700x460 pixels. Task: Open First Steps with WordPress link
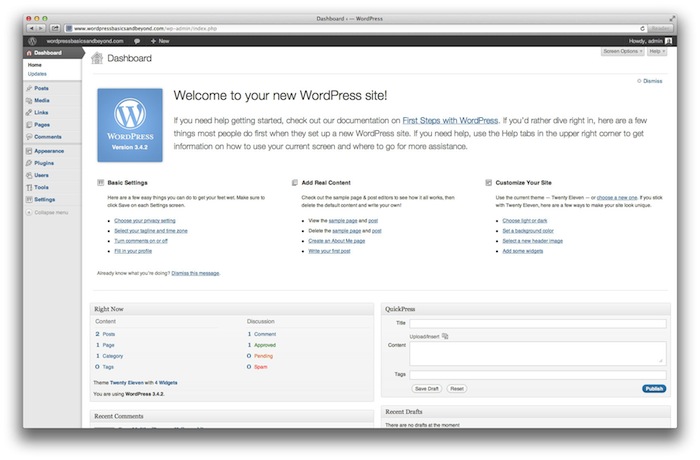(x=450, y=121)
